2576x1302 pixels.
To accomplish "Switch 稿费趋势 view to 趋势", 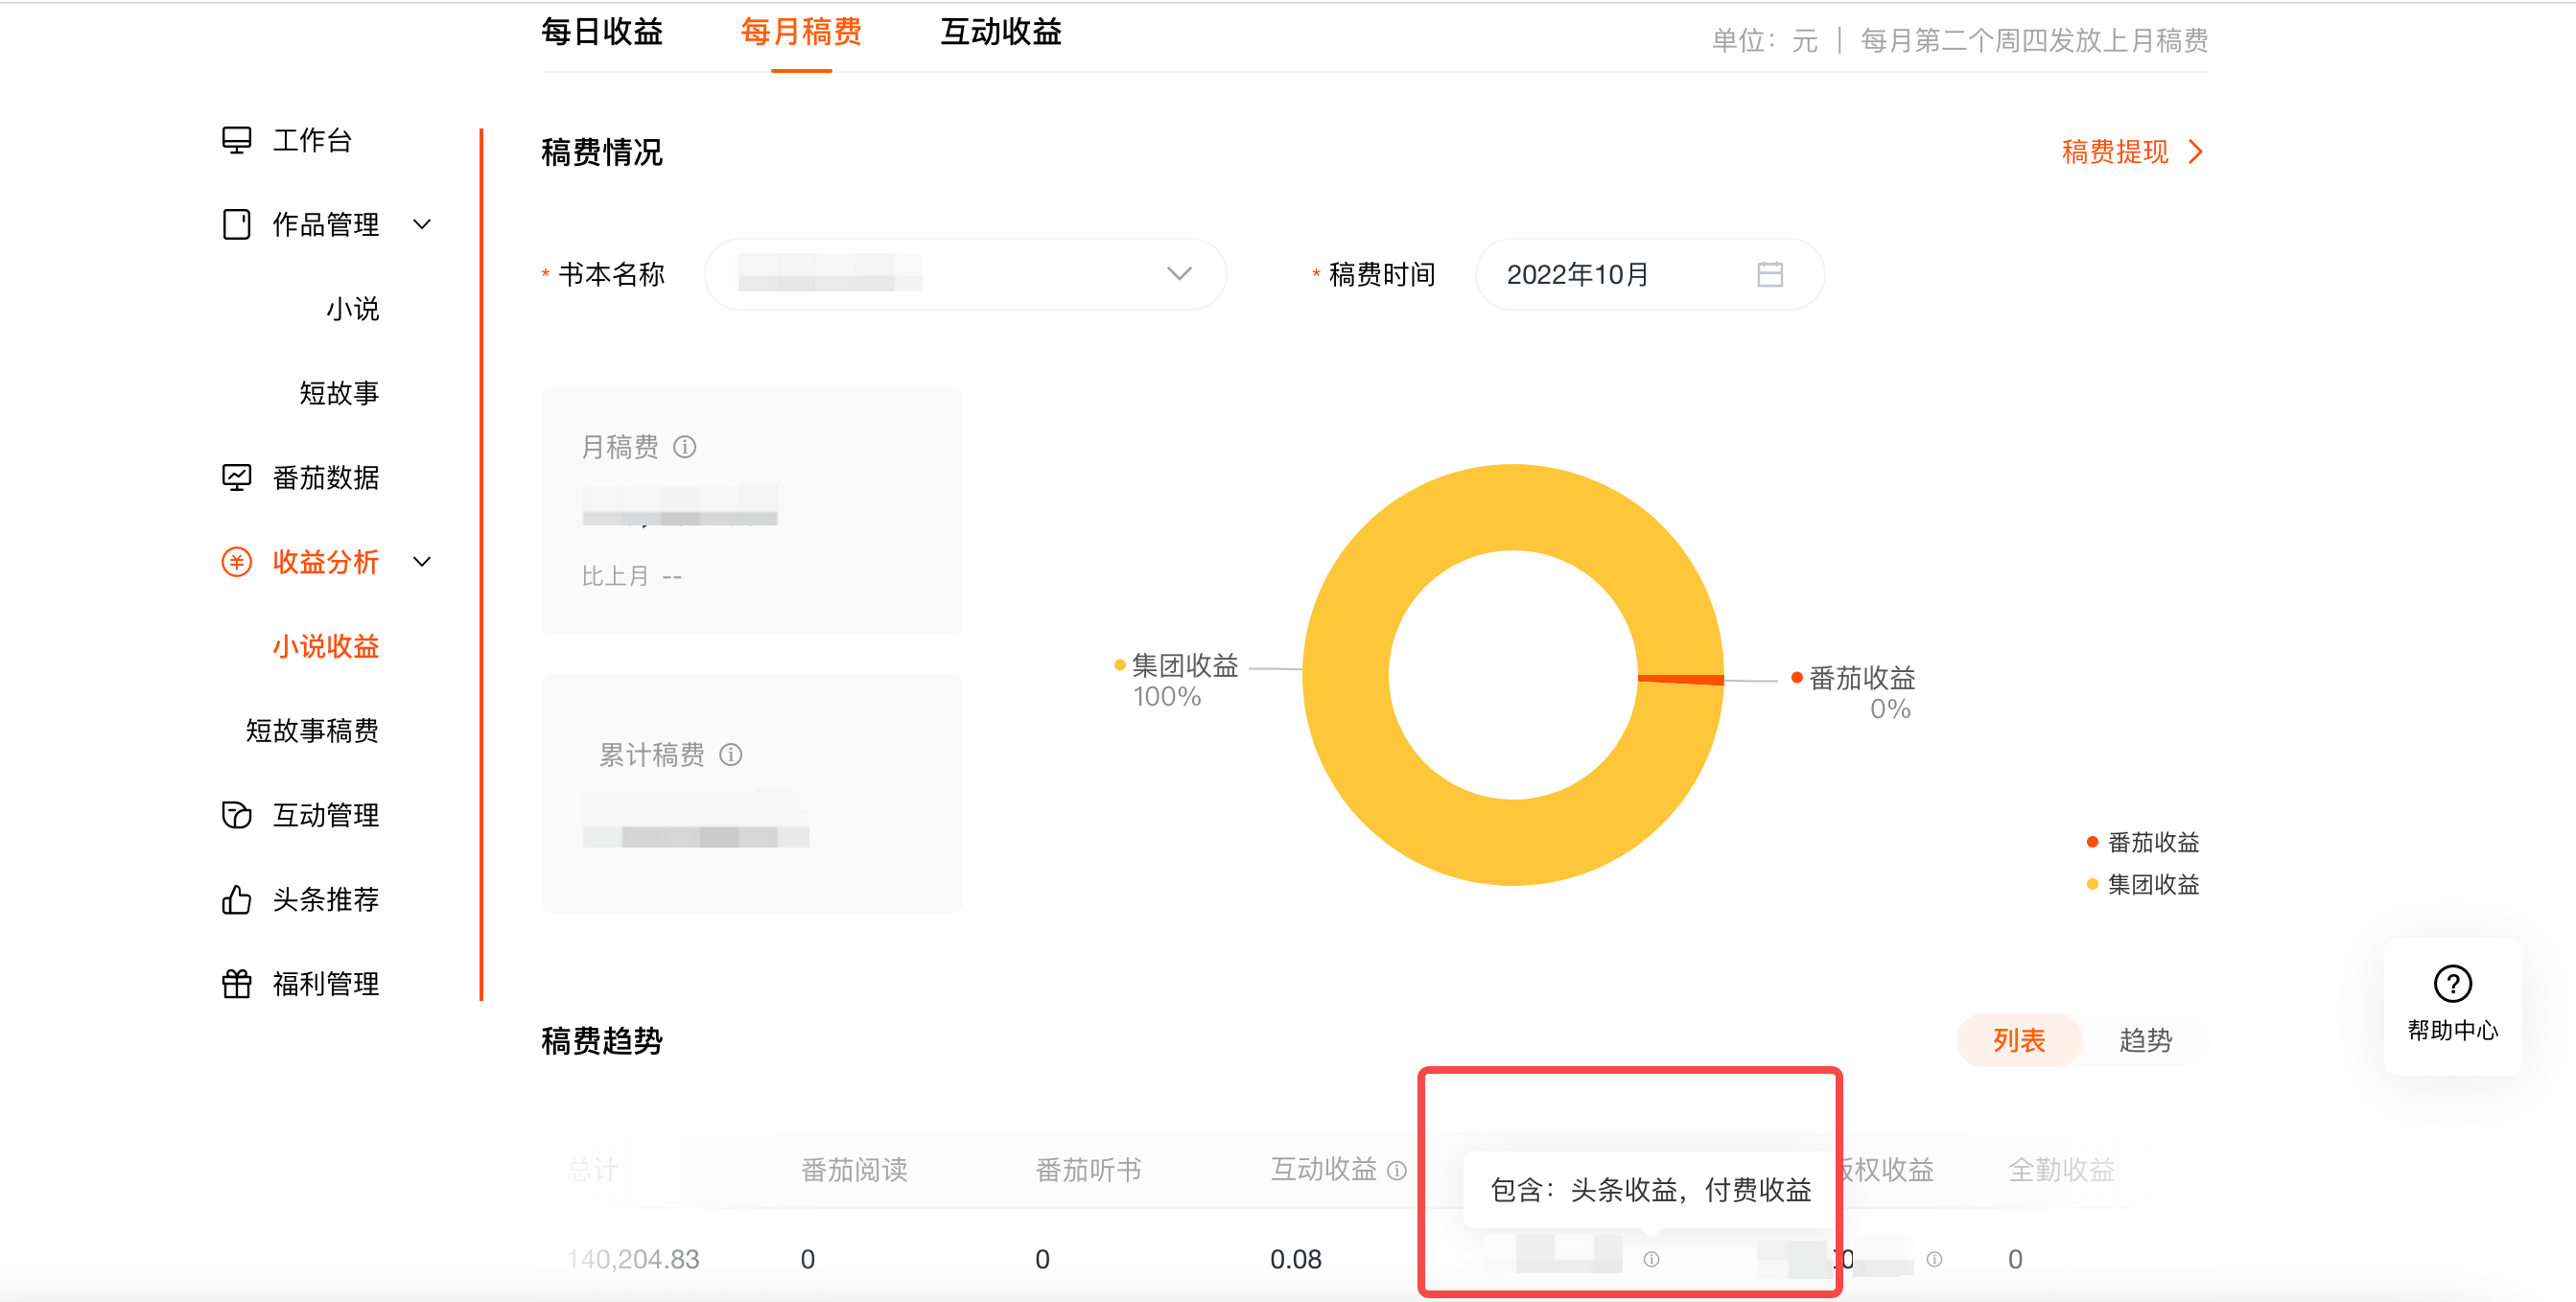I will point(2145,1041).
